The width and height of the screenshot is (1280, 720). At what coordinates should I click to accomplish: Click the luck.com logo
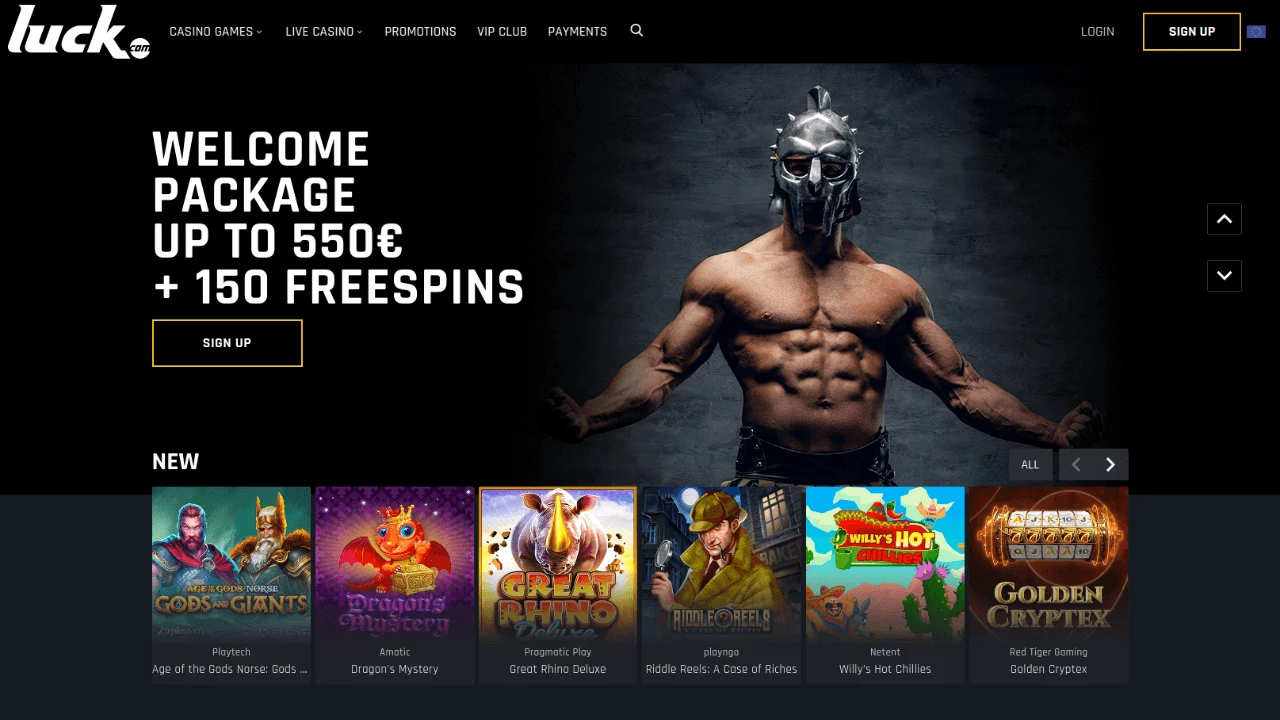(79, 32)
